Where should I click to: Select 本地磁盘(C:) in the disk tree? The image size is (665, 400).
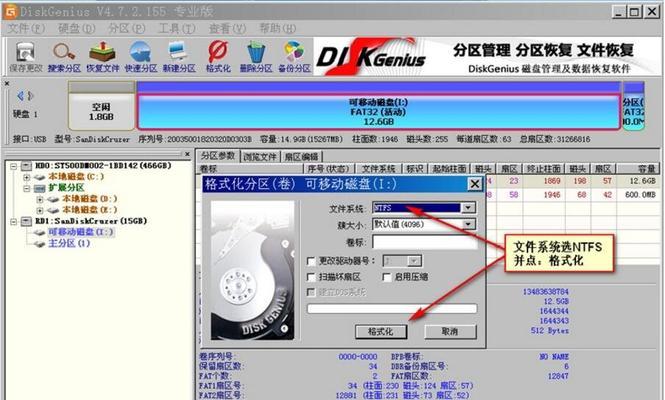tap(76, 176)
